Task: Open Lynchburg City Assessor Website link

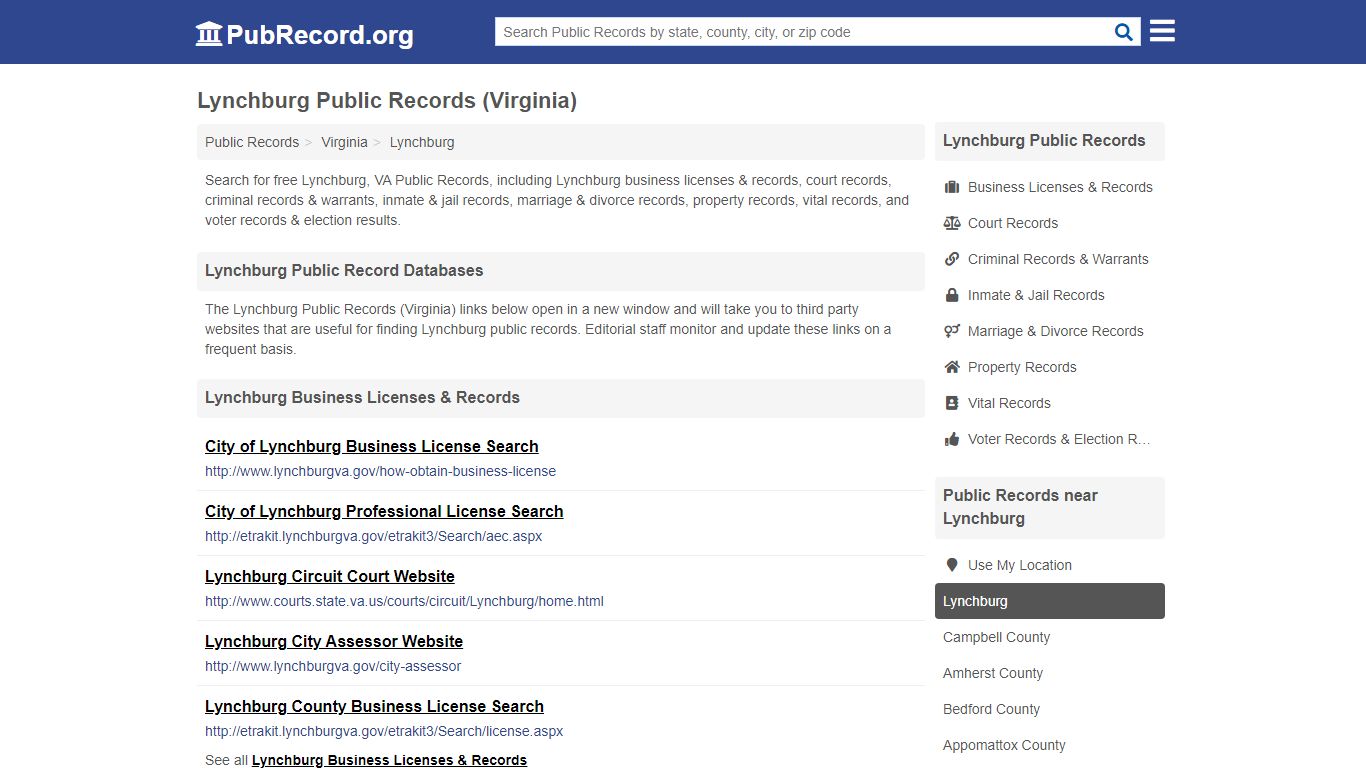Action: point(334,641)
